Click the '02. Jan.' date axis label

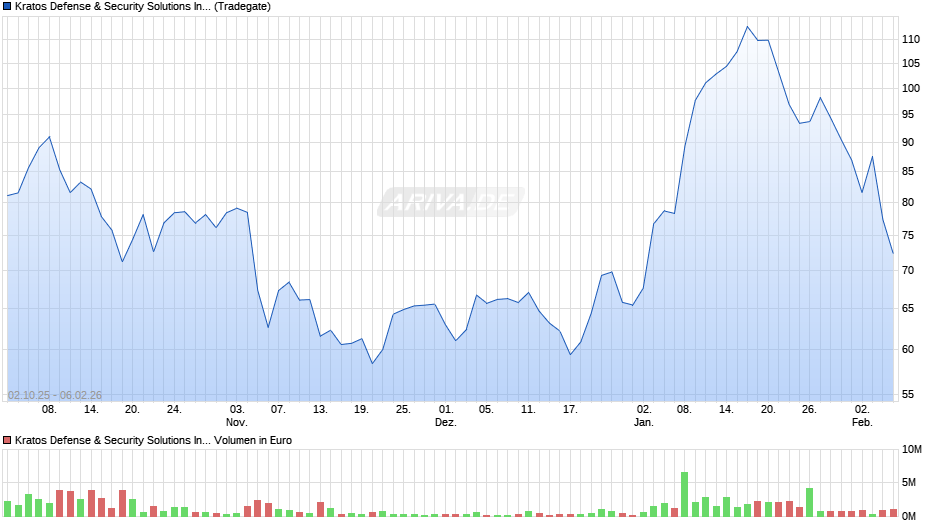[x=644, y=416]
